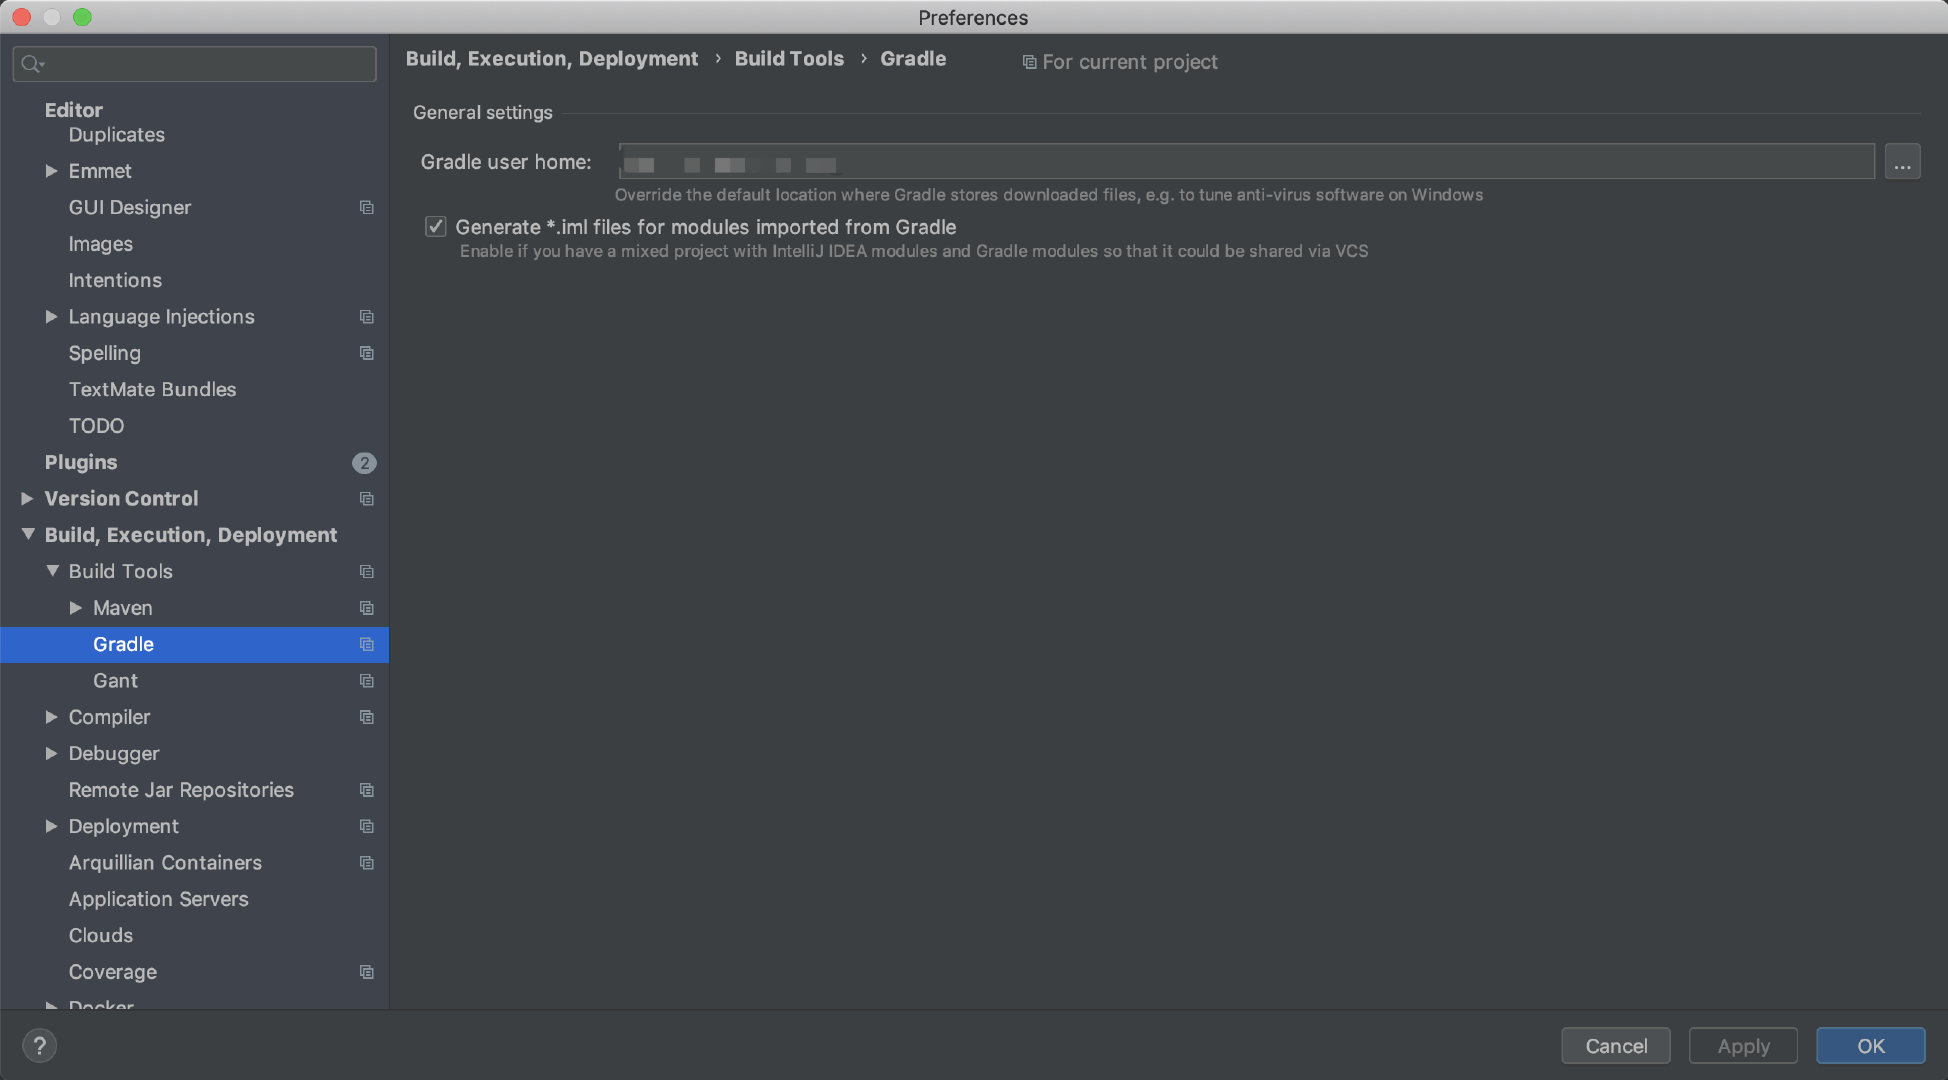Screen dimensions: 1948x1080
Task: Expand the Maven settings node
Action: click(75, 608)
